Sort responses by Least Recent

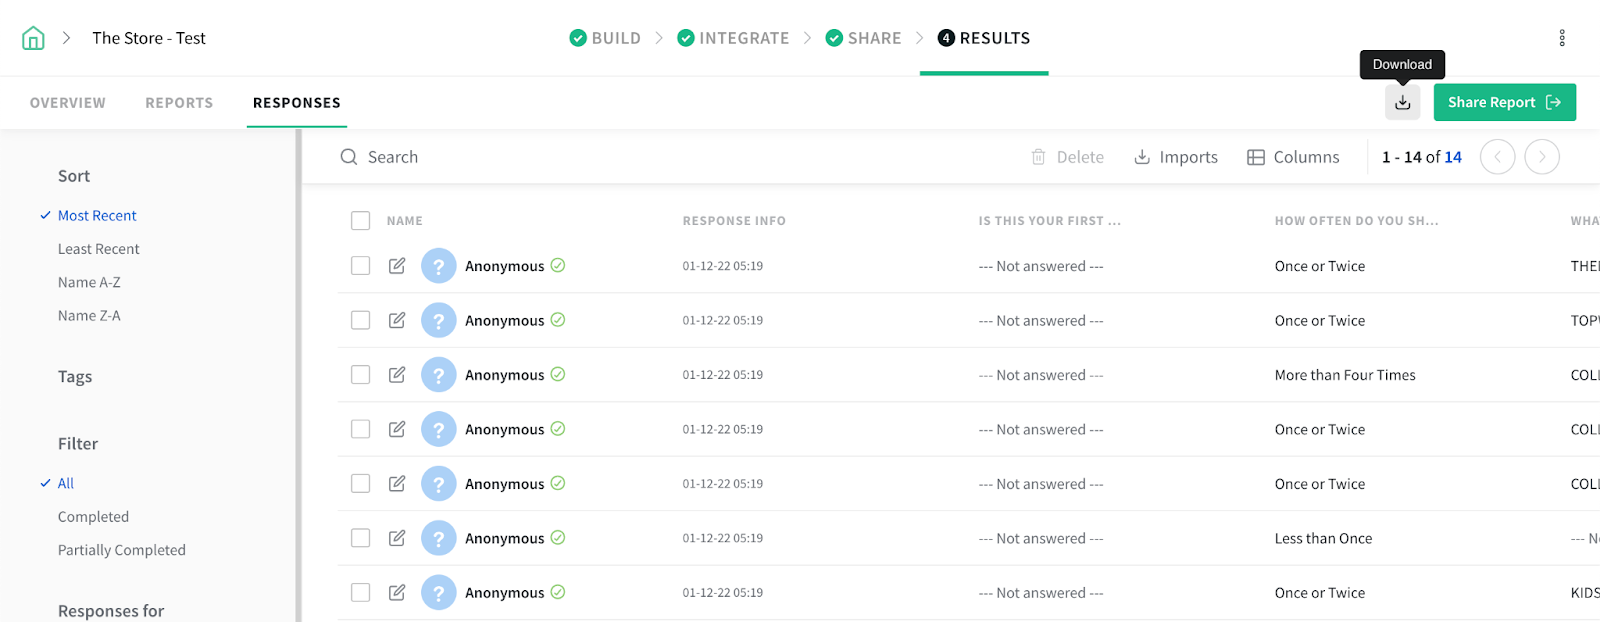point(98,249)
